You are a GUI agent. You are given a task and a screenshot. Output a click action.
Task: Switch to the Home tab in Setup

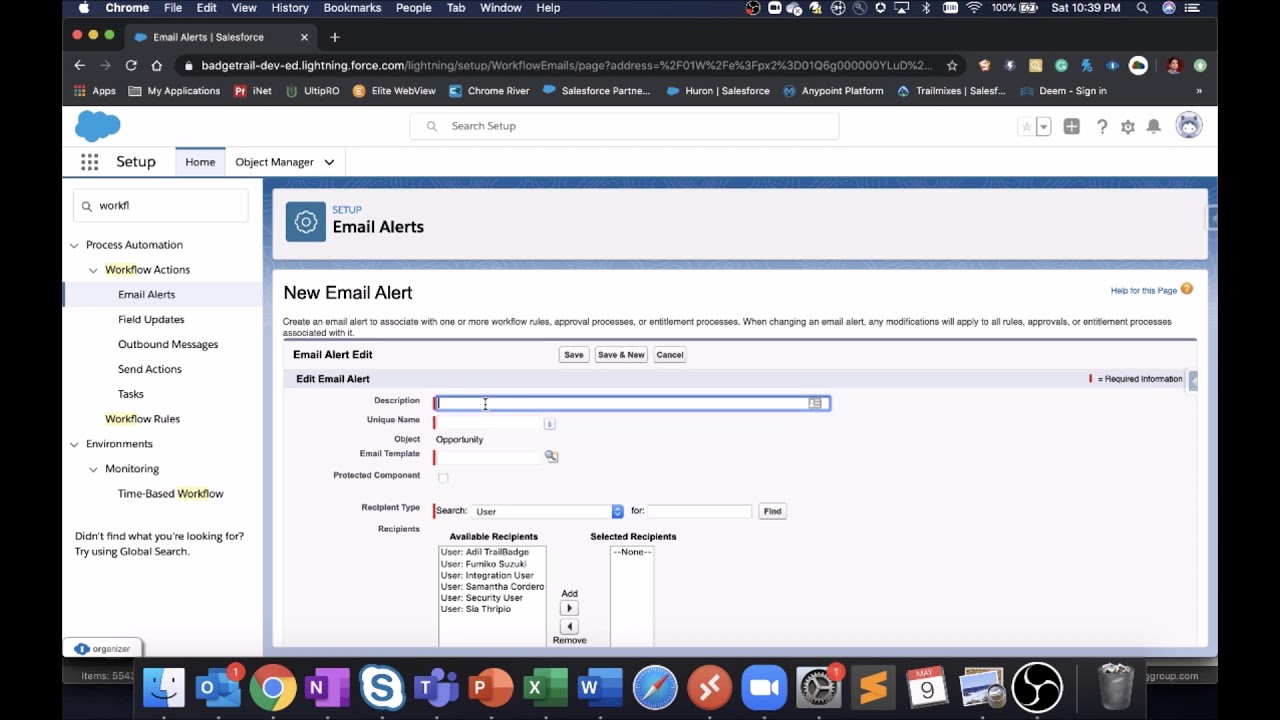[x=200, y=162]
